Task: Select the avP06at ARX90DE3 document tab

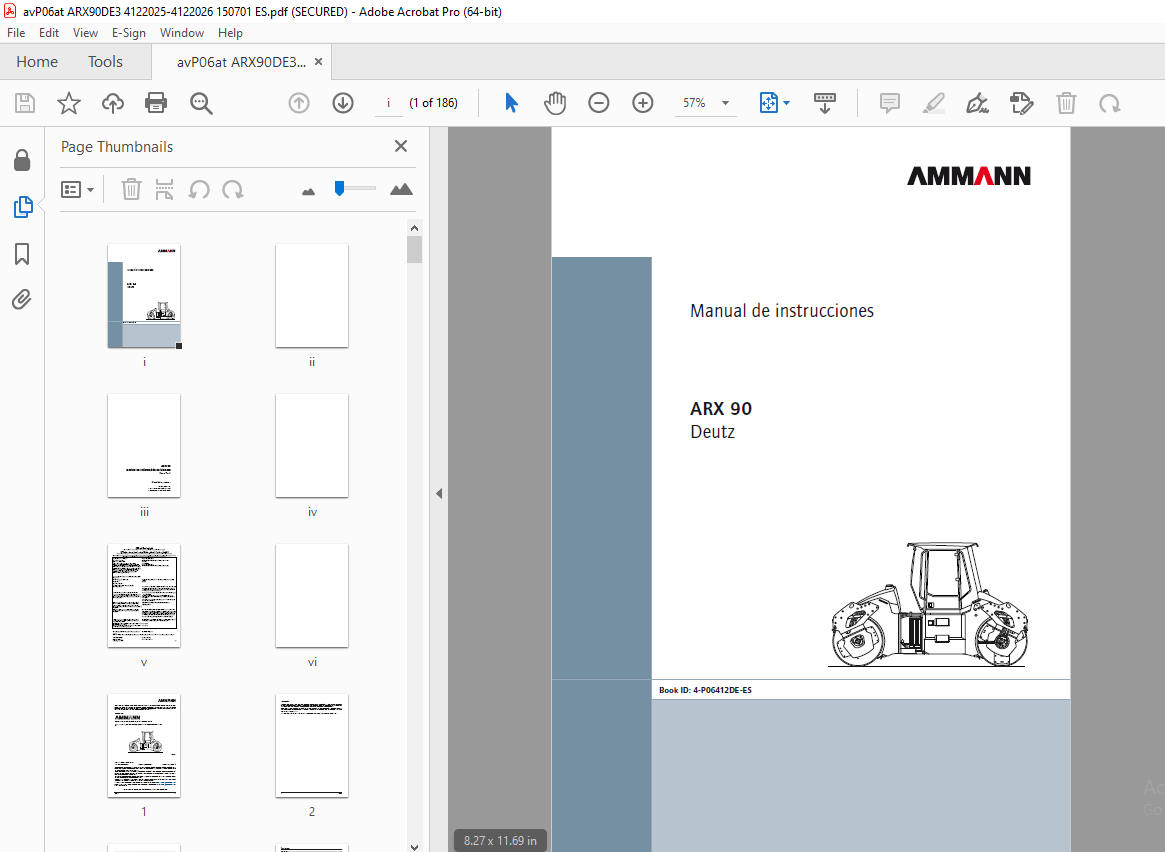Action: pos(241,62)
